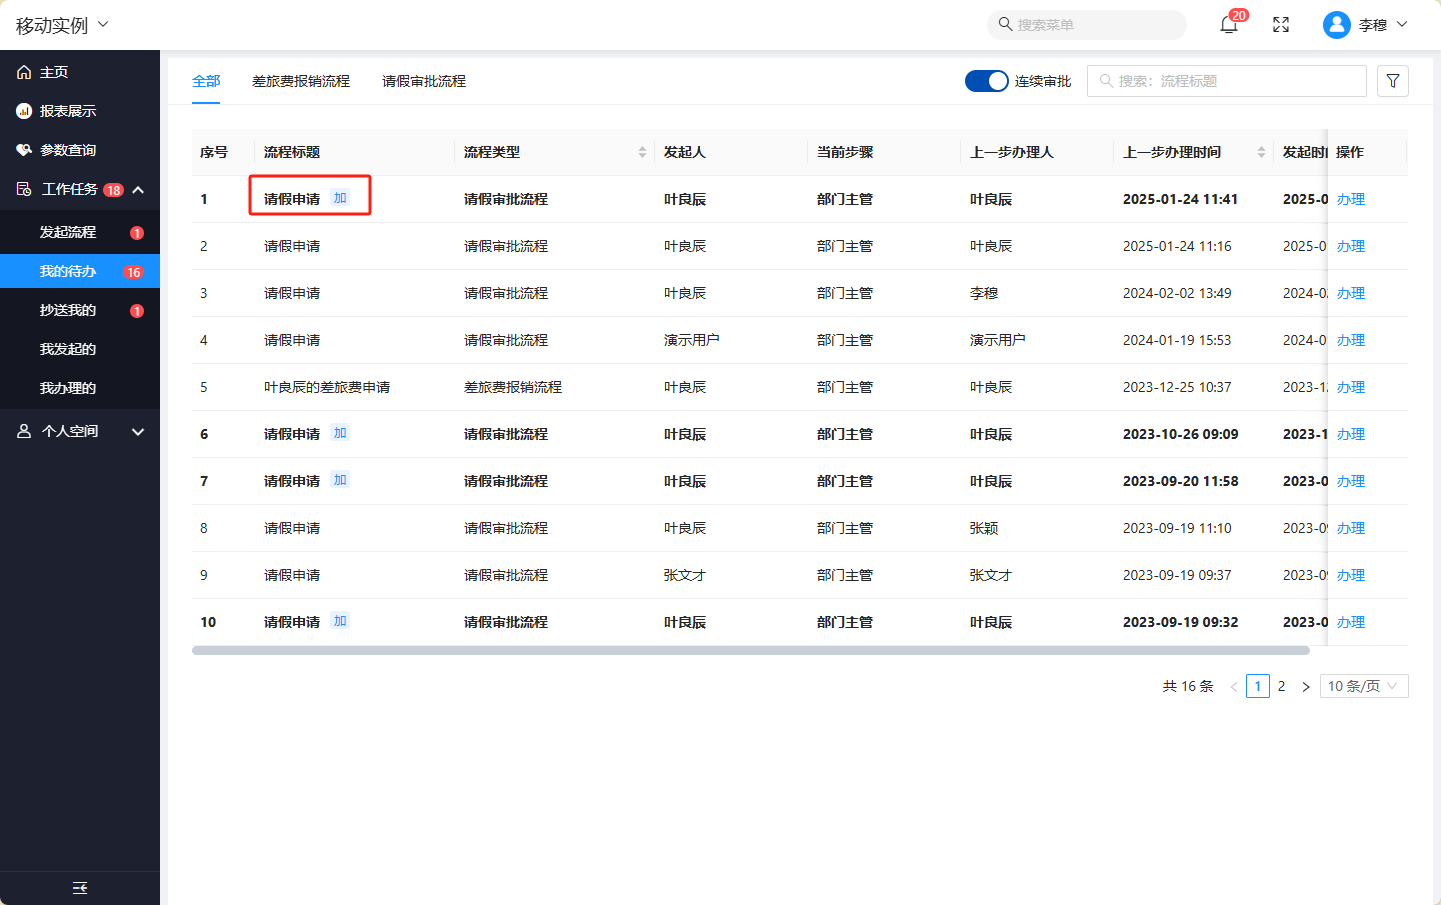This screenshot has height=905, width=1441.
Task: Switch to the 差旅费报销流程 tab
Action: [301, 81]
